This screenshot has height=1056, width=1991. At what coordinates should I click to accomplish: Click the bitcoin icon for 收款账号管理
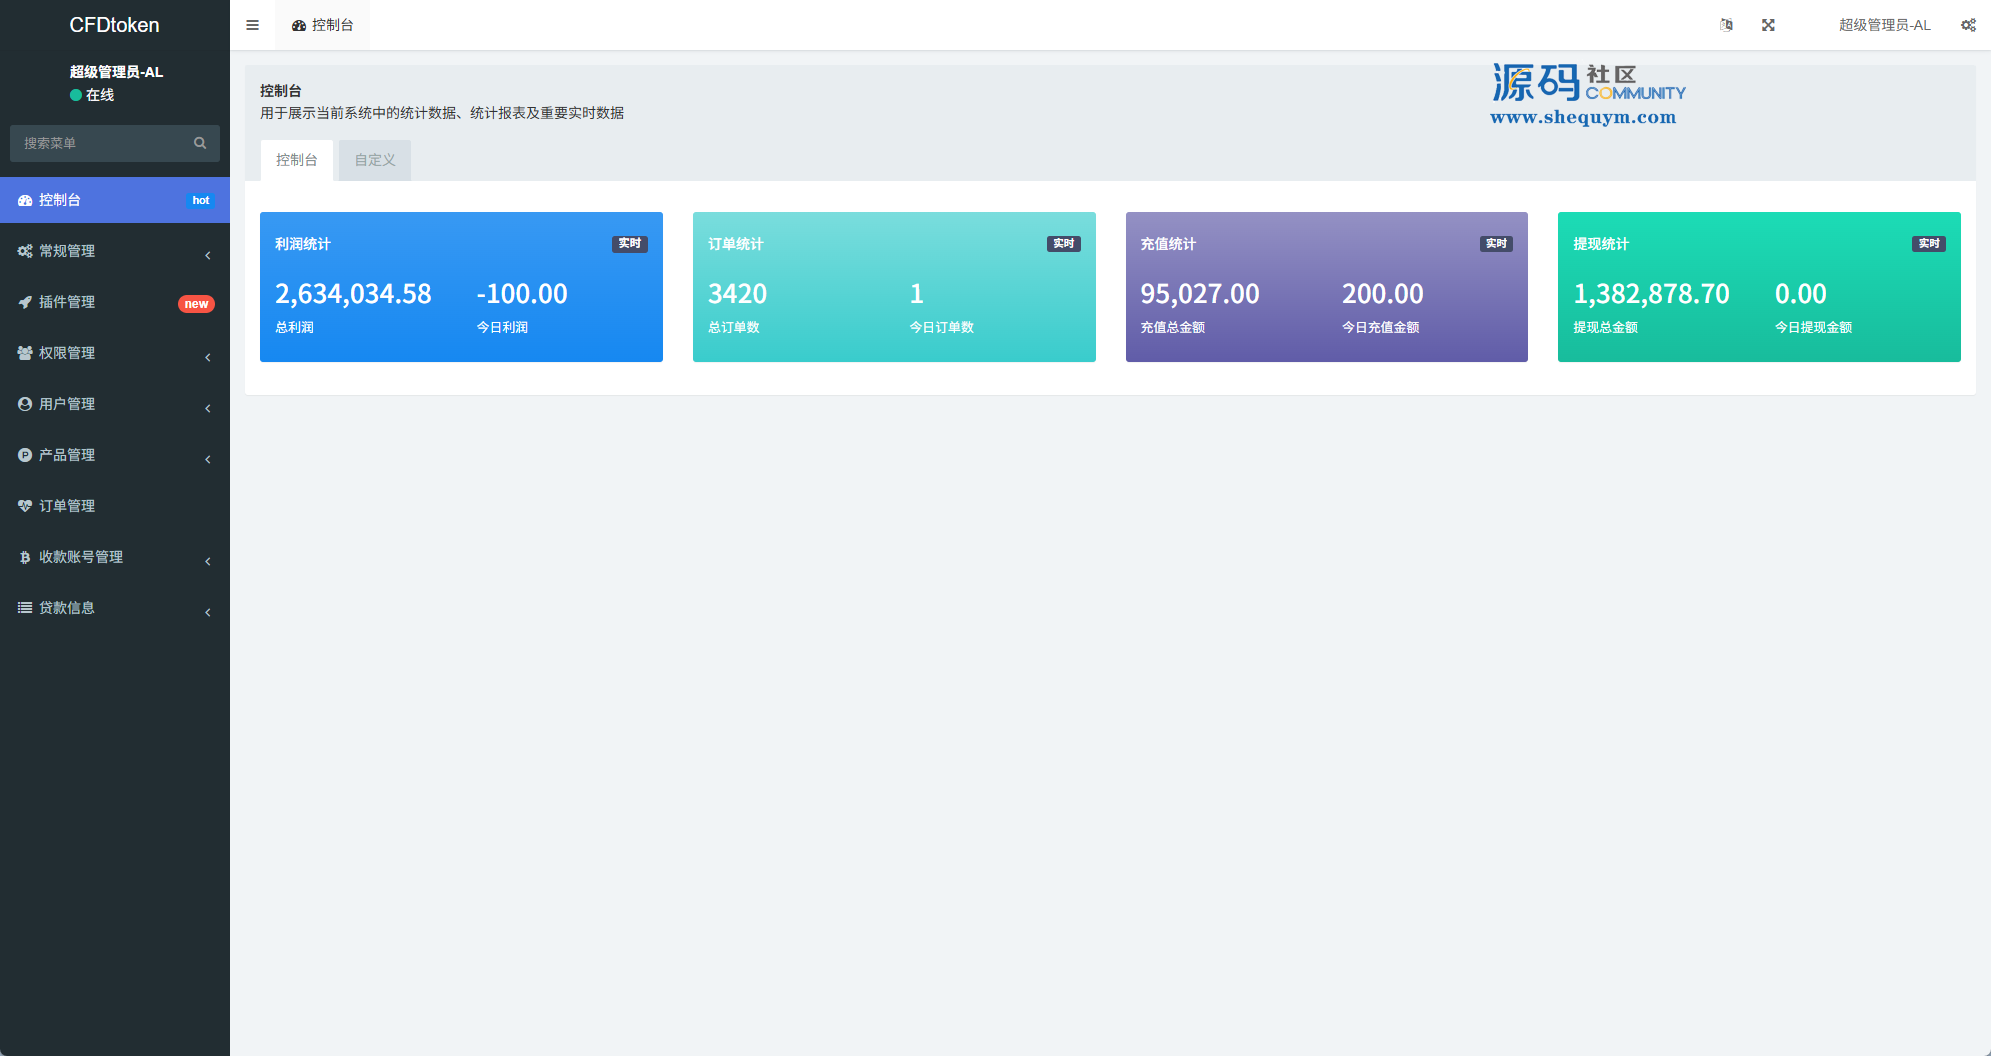25,557
